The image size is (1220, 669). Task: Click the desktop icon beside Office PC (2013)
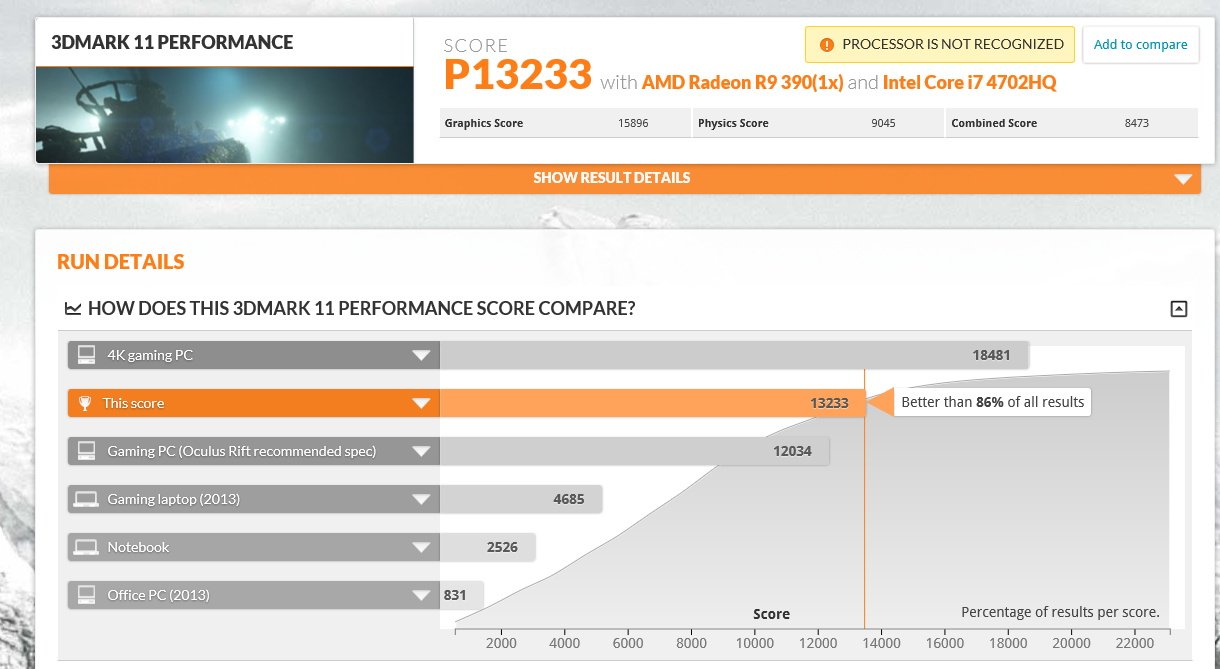tap(86, 595)
